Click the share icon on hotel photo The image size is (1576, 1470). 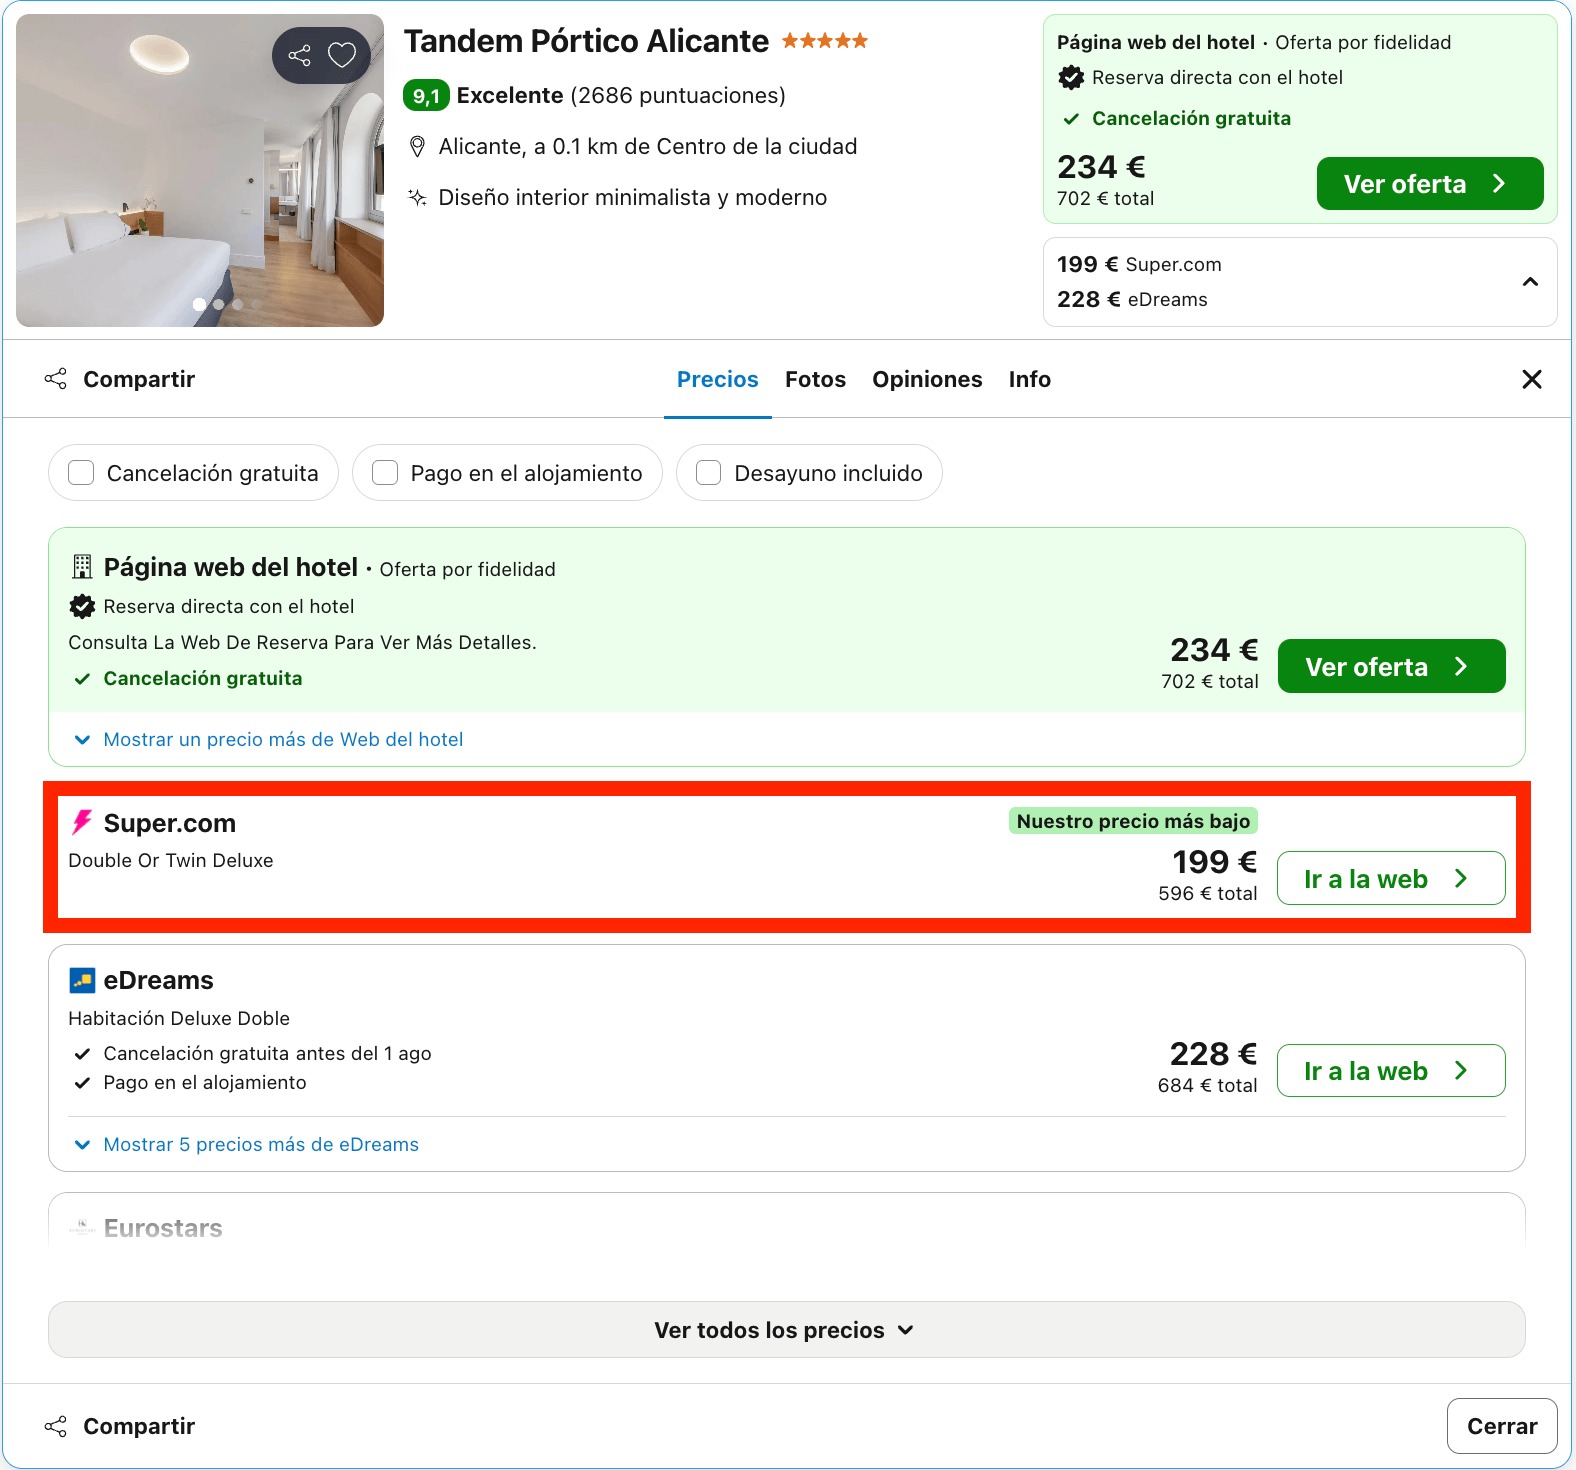pos(299,55)
